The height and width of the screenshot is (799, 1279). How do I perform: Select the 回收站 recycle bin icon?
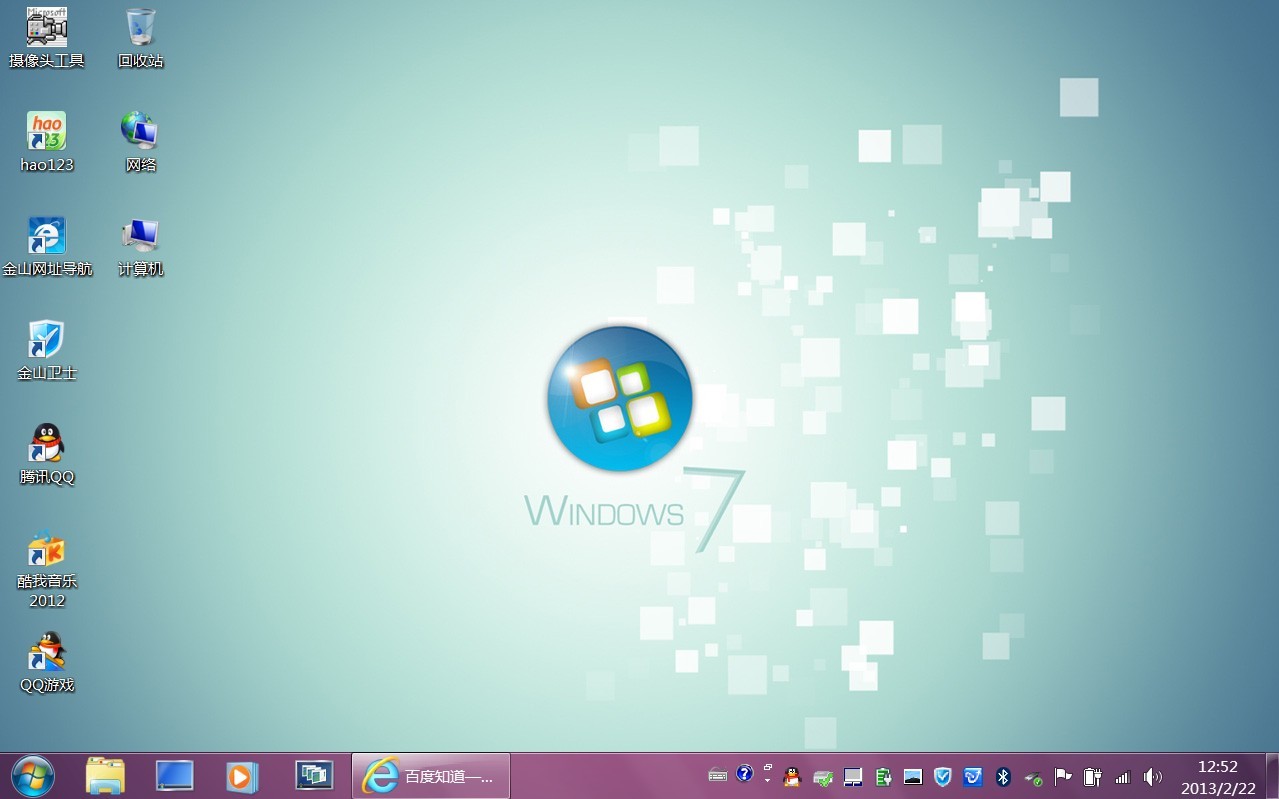coord(140,38)
